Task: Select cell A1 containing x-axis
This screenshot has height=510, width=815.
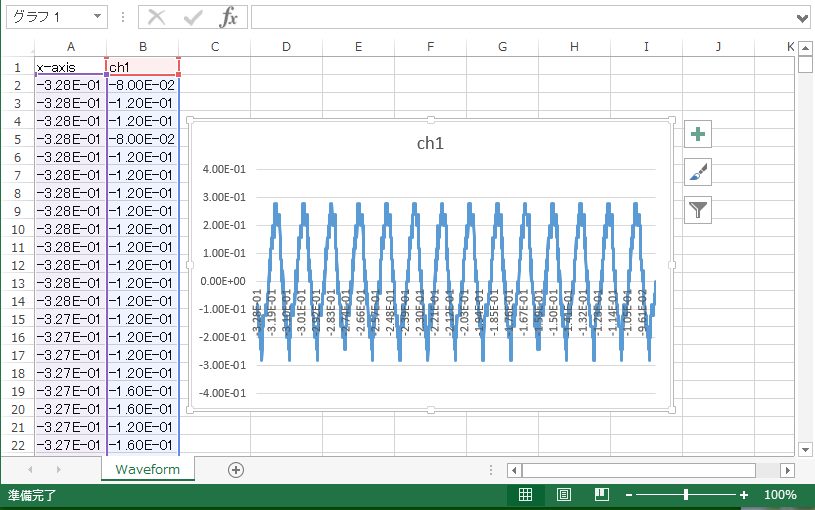Action: coord(71,67)
